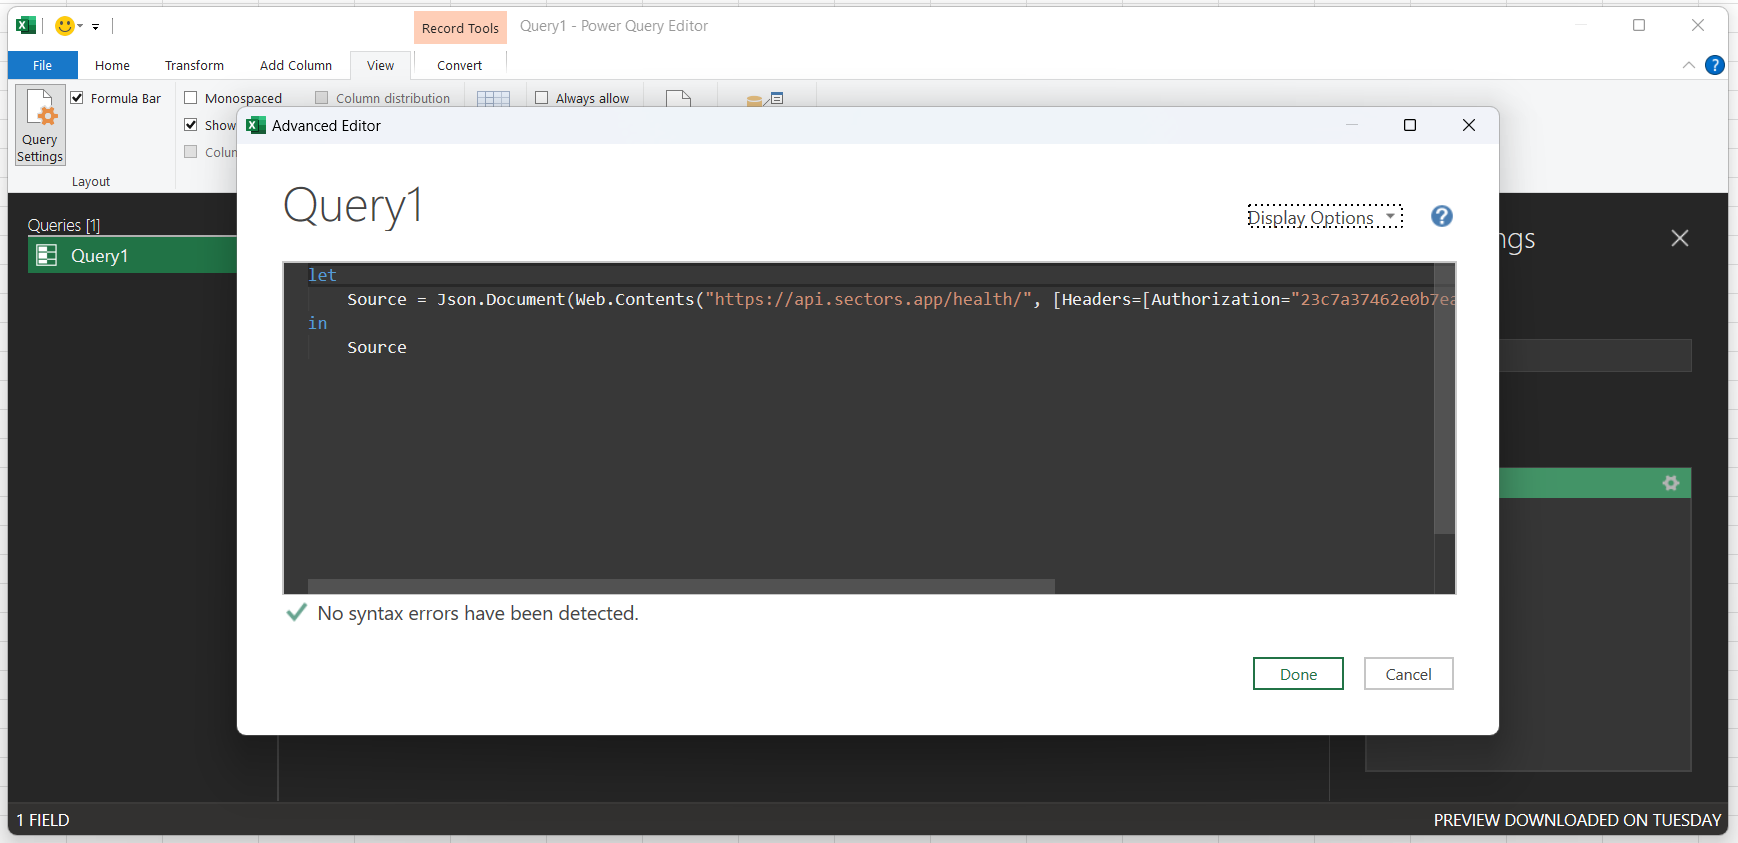Close the Advanced Editor dialog

point(1468,125)
